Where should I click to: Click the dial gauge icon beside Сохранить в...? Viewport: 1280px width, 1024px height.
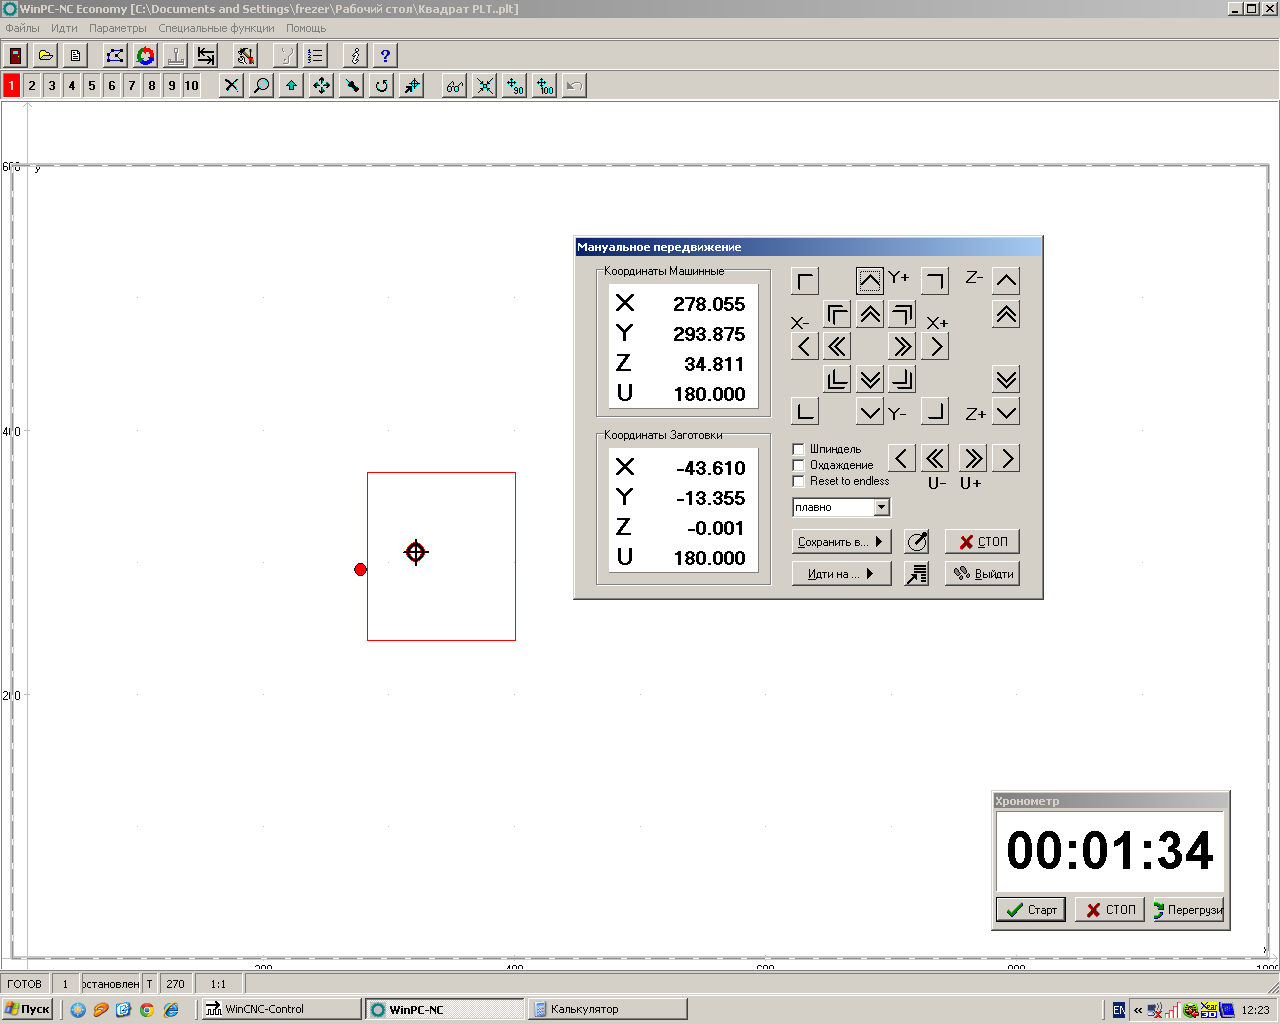(x=917, y=542)
